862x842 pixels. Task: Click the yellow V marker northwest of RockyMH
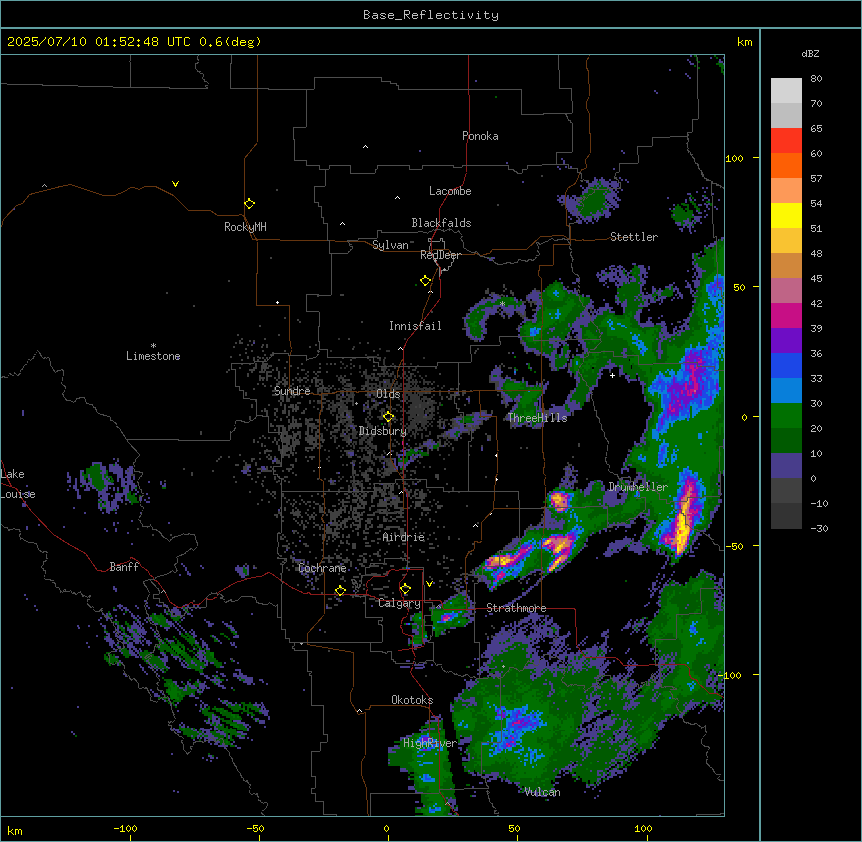(175, 184)
